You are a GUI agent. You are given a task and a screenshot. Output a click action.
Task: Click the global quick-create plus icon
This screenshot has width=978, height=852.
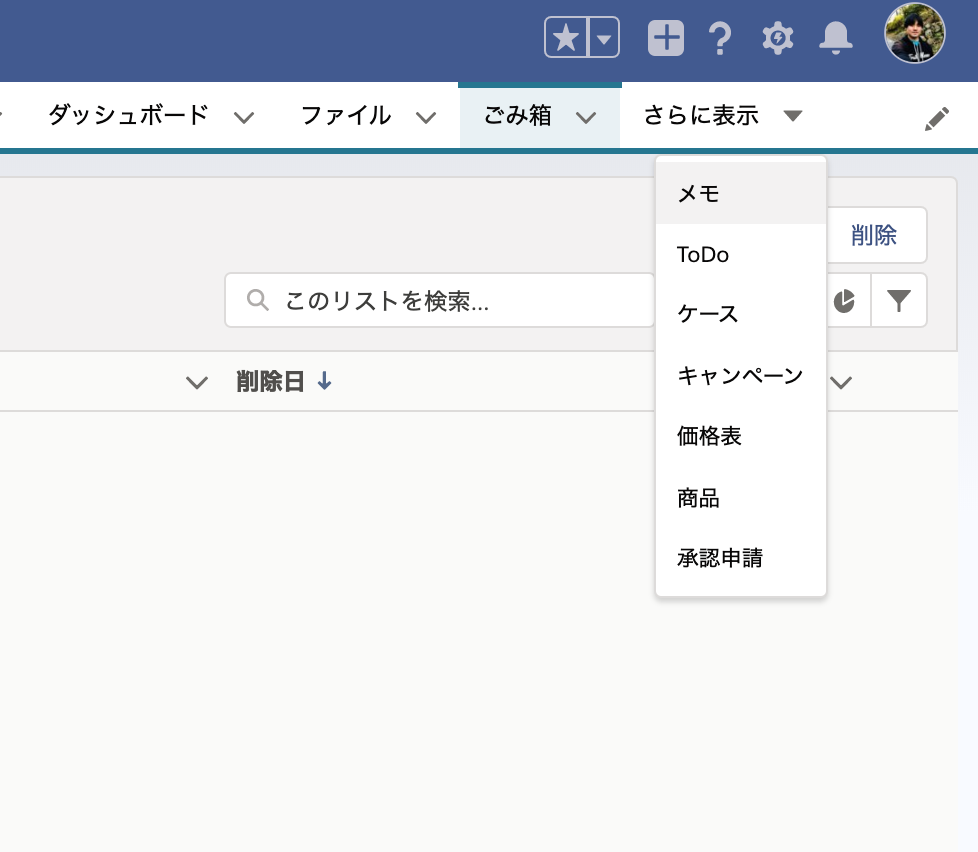[x=665, y=37]
